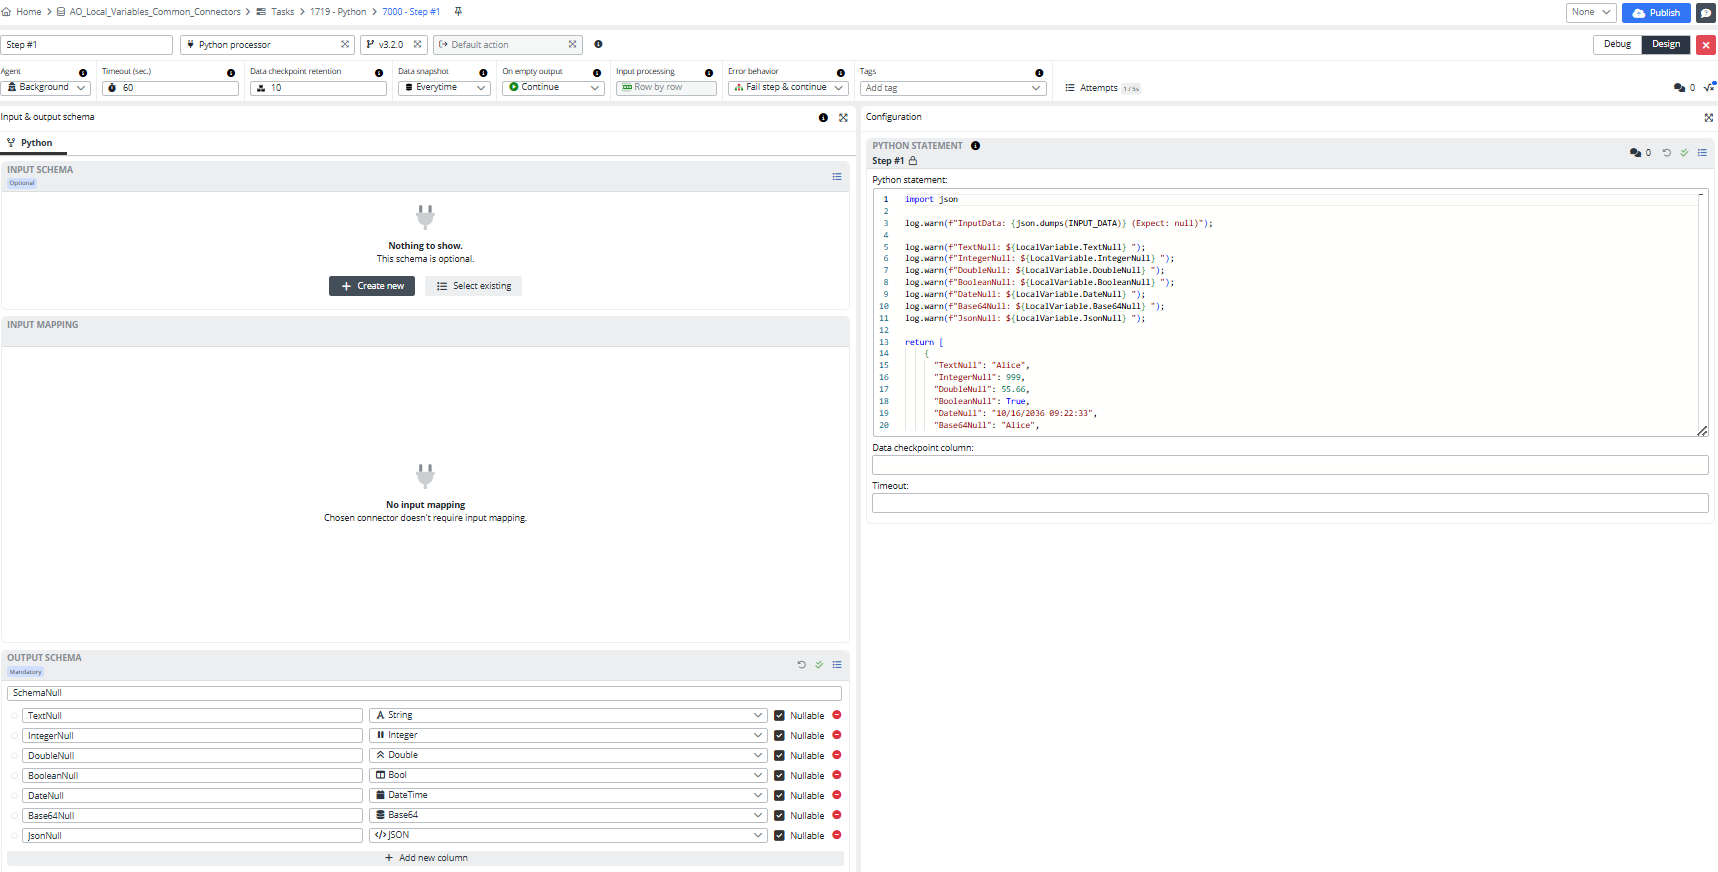Expand the Data snapshot Everytime dropdown

444,88
